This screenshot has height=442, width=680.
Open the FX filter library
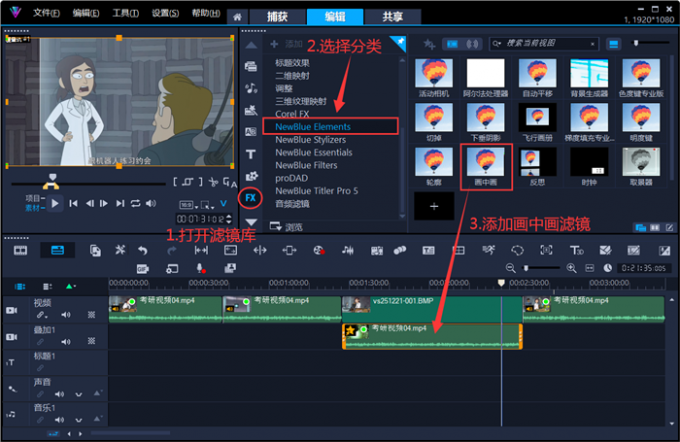[251, 198]
